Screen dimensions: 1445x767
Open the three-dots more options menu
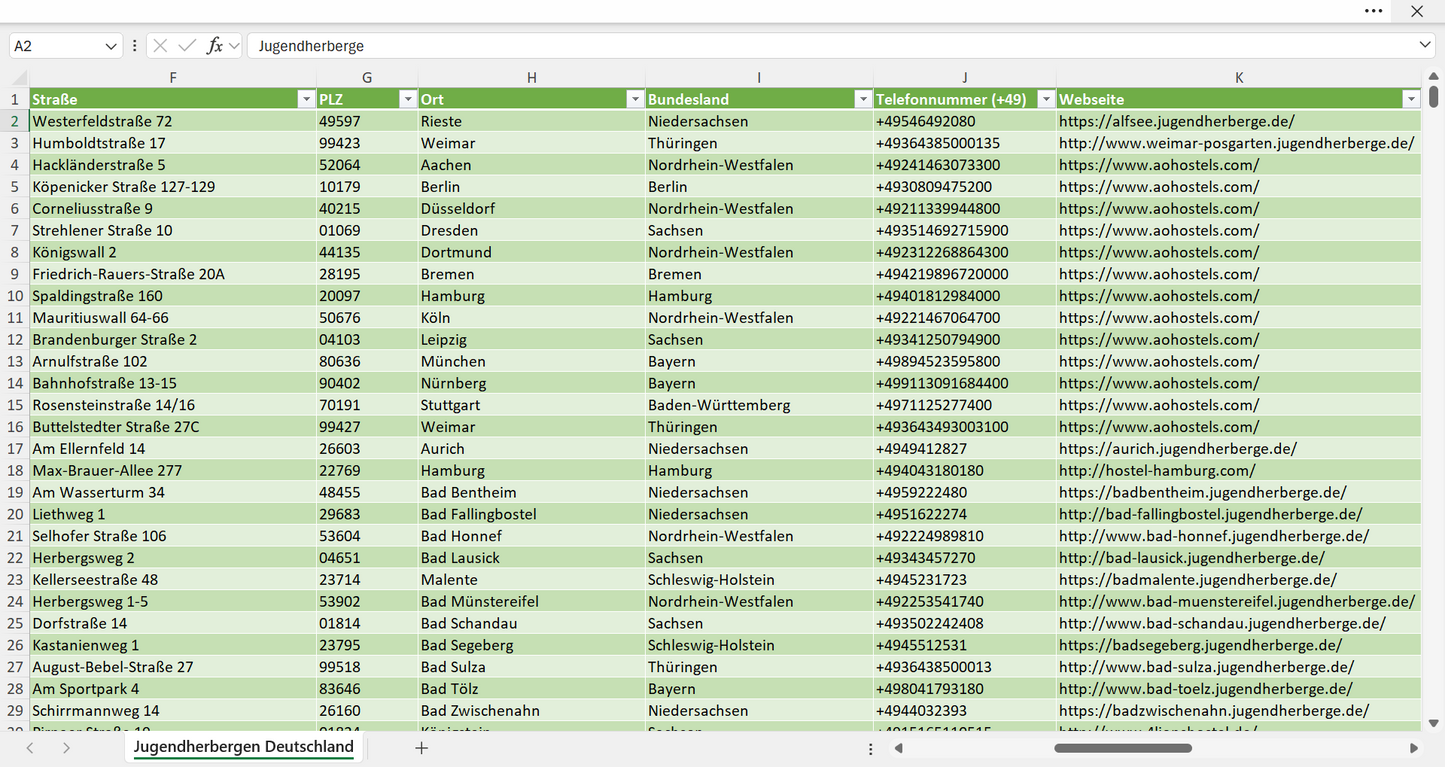click(1374, 11)
